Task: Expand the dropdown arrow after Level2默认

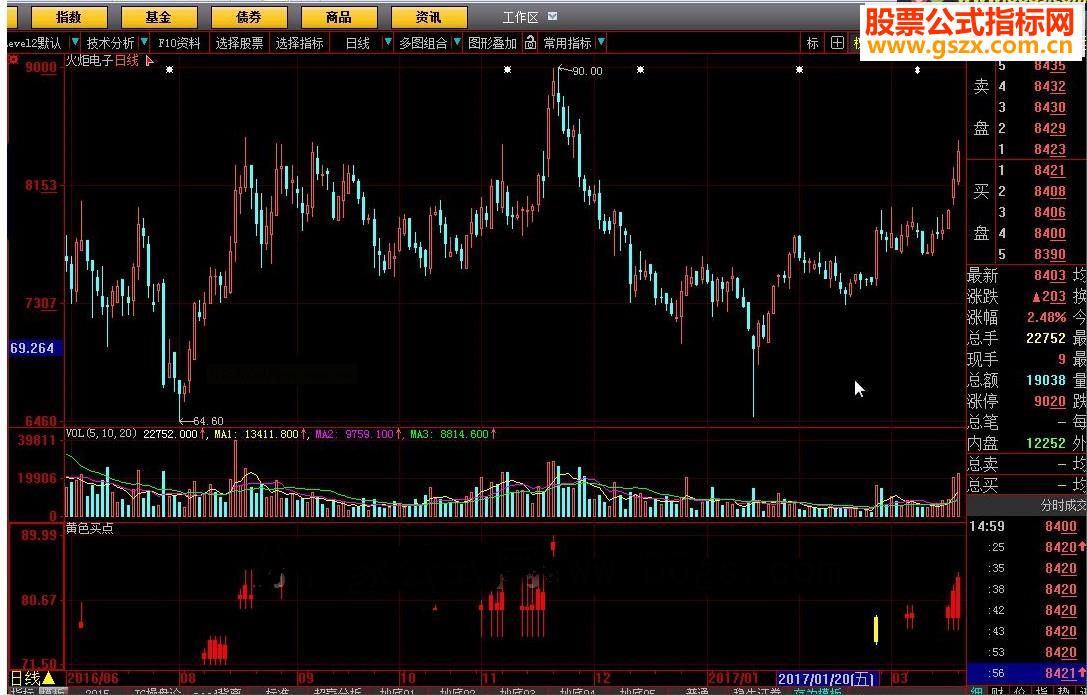Action: (x=75, y=43)
